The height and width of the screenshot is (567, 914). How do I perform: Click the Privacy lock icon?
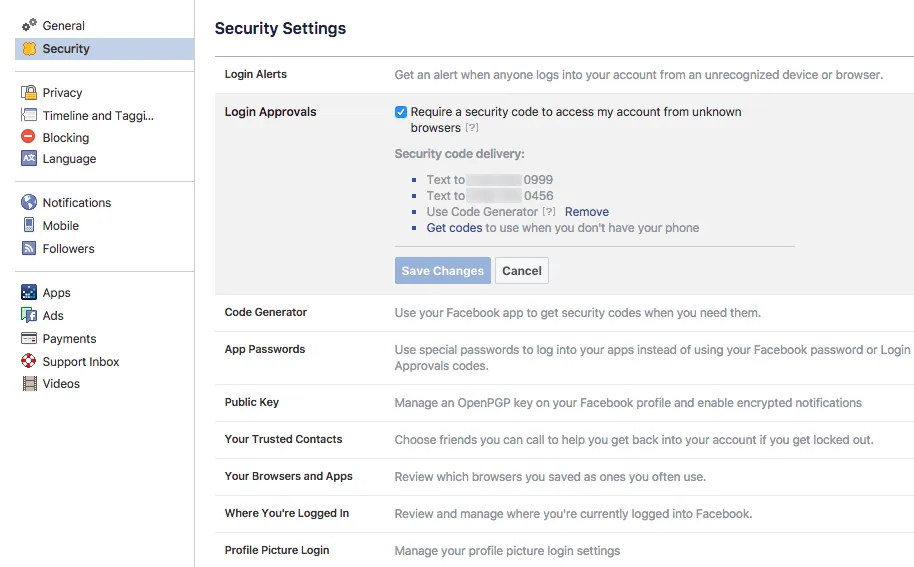pyautogui.click(x=29, y=93)
